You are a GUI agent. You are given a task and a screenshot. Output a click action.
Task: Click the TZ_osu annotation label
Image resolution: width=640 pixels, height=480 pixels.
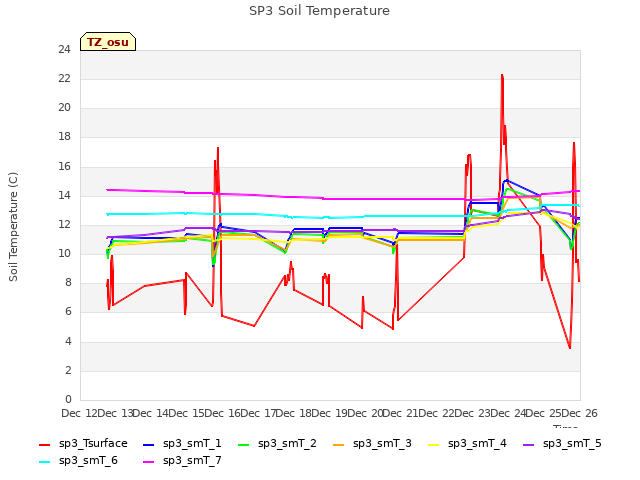point(108,42)
